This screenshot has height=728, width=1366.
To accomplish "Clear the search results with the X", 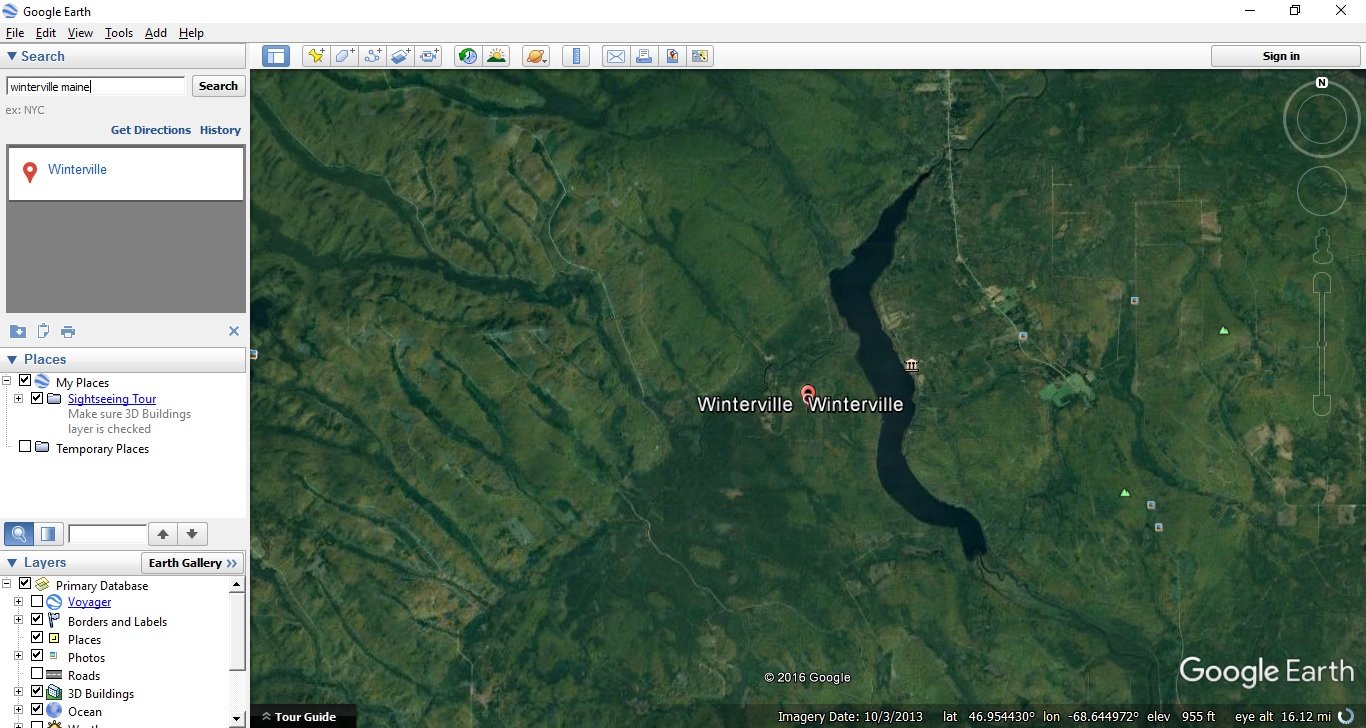I will pyautogui.click(x=234, y=331).
